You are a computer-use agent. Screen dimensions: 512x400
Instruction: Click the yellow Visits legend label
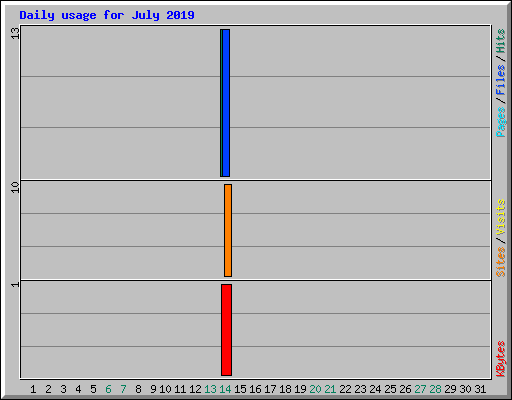500,217
